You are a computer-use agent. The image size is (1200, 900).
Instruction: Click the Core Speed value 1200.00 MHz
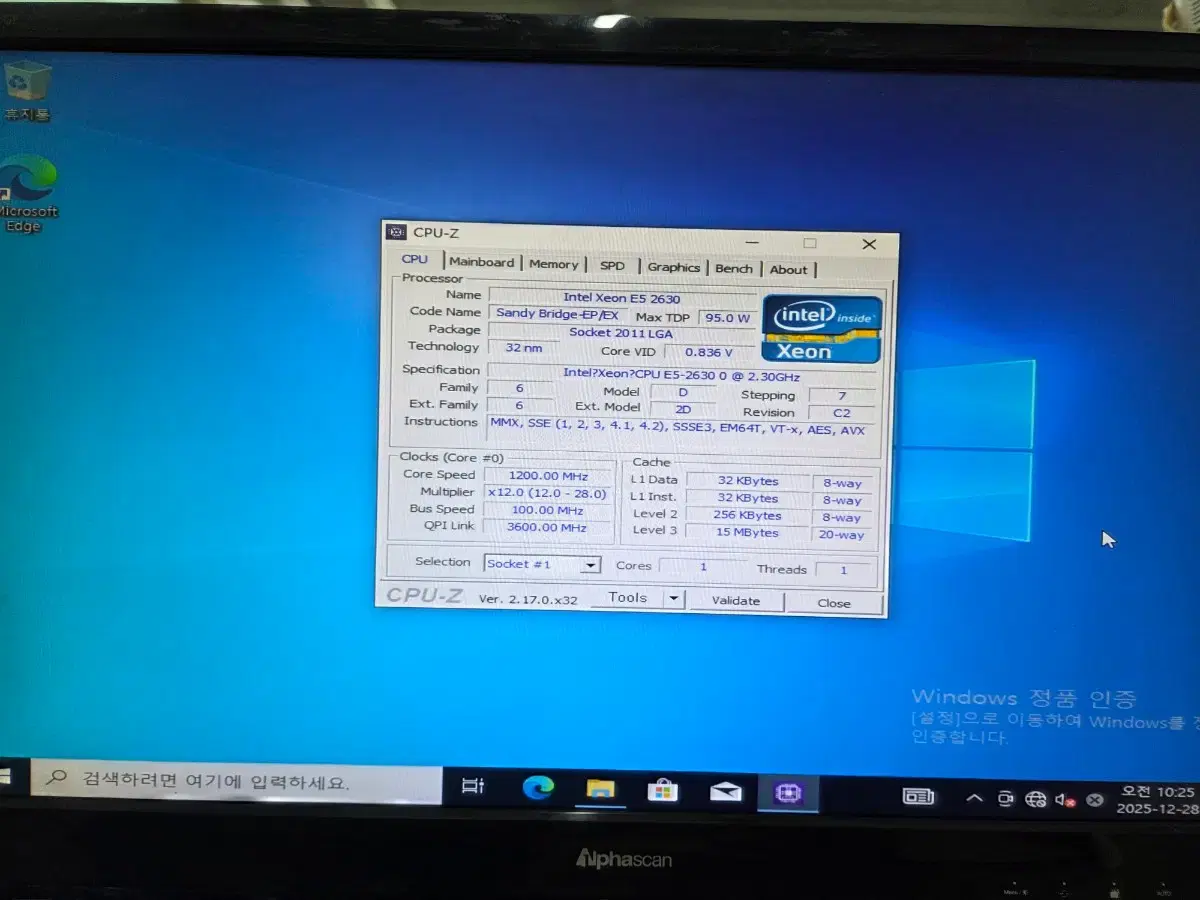(x=548, y=476)
